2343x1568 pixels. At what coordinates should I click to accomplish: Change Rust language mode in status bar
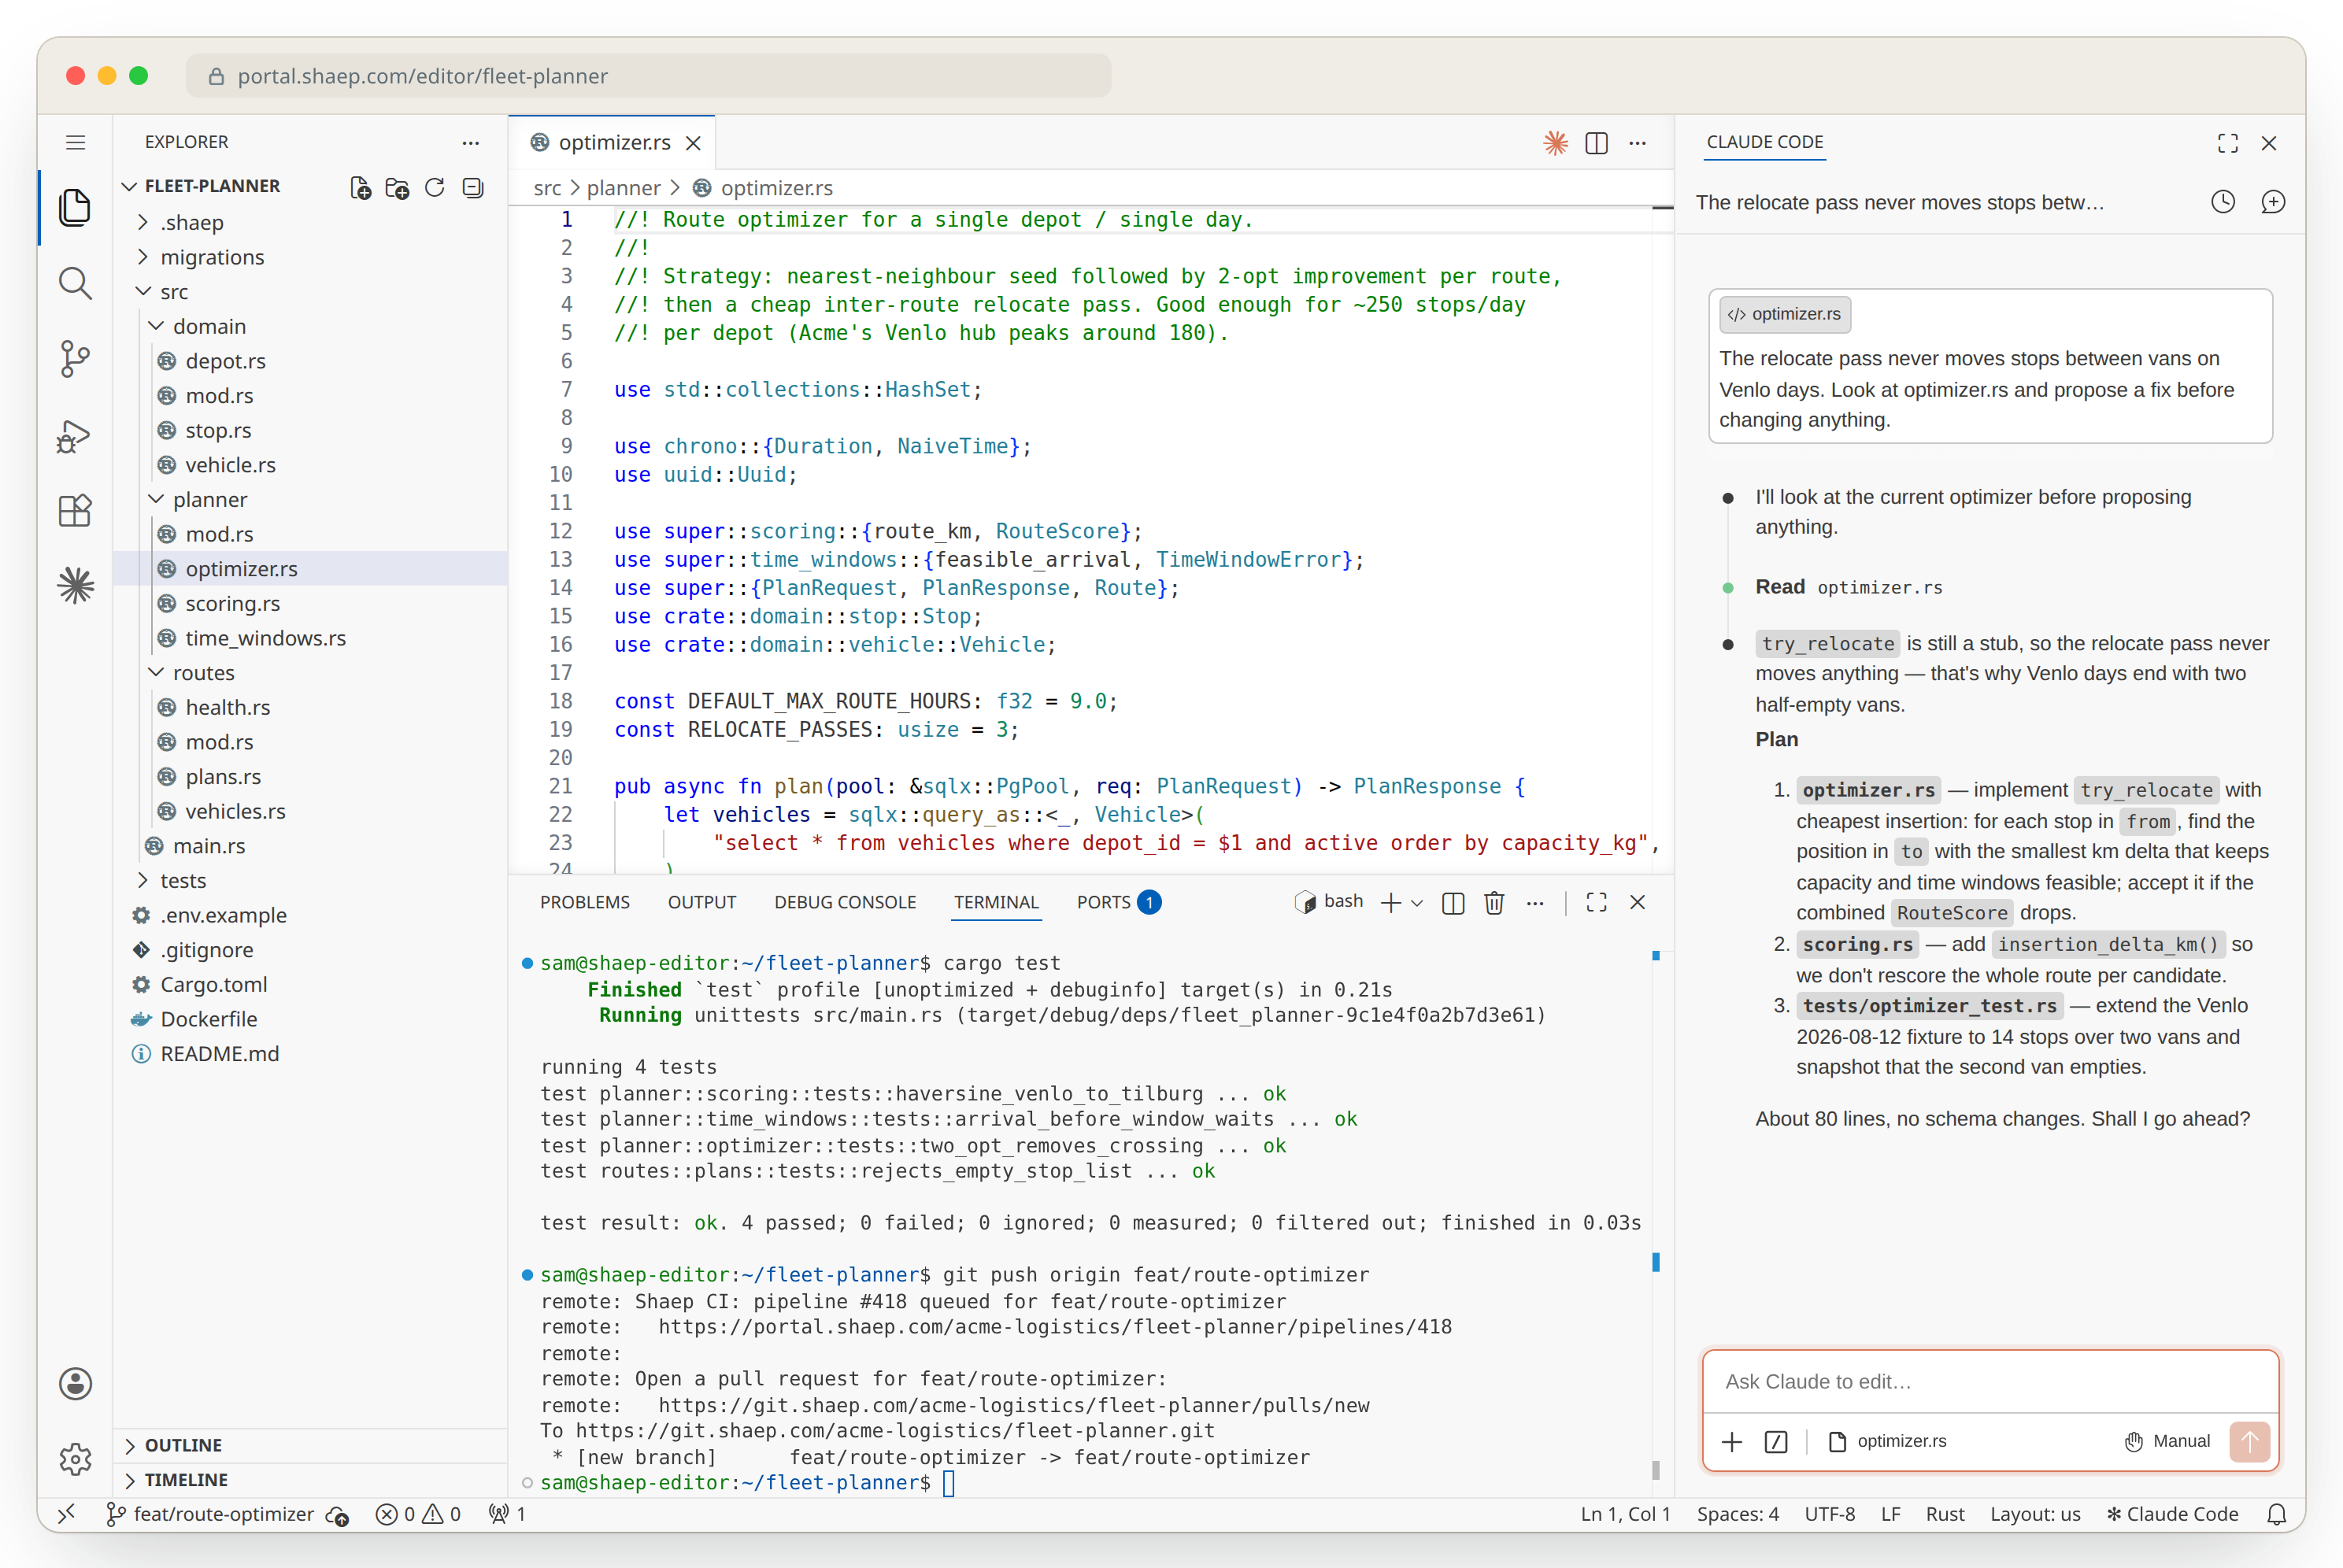pyautogui.click(x=1945, y=1514)
